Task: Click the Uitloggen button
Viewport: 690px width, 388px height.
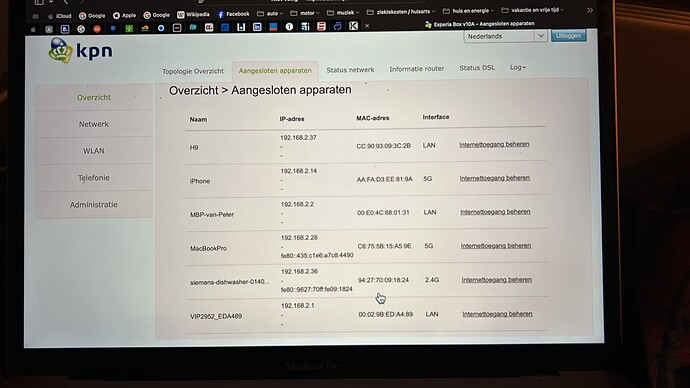Action: (x=568, y=36)
